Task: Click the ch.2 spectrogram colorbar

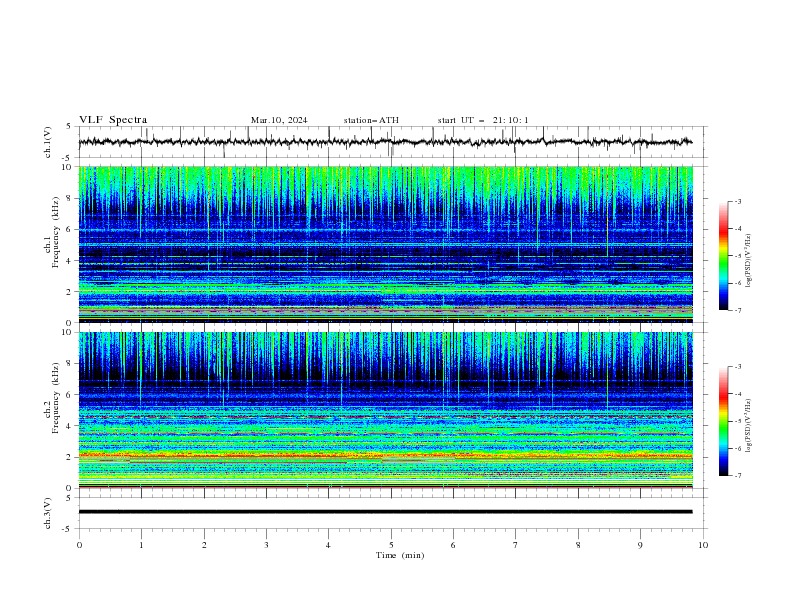Action: (x=723, y=421)
